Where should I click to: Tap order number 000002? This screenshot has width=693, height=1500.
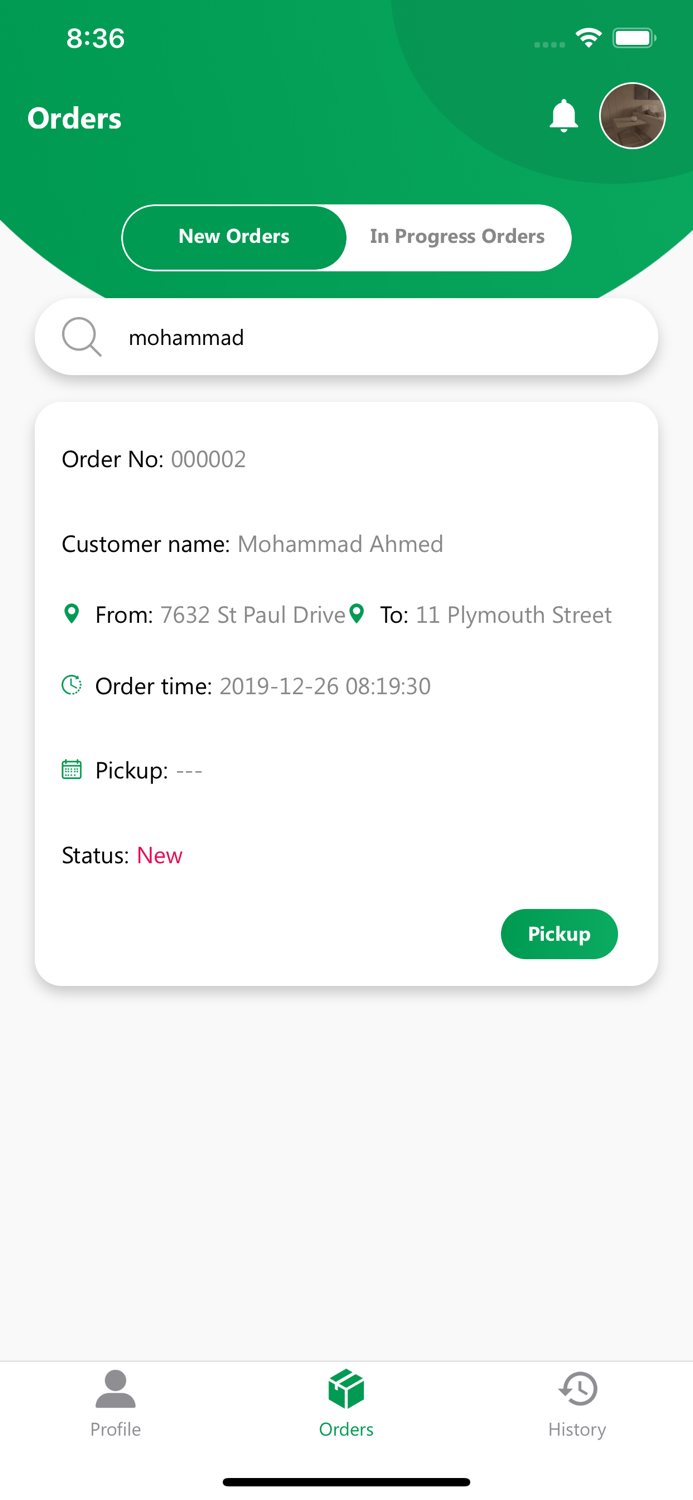pos(208,459)
